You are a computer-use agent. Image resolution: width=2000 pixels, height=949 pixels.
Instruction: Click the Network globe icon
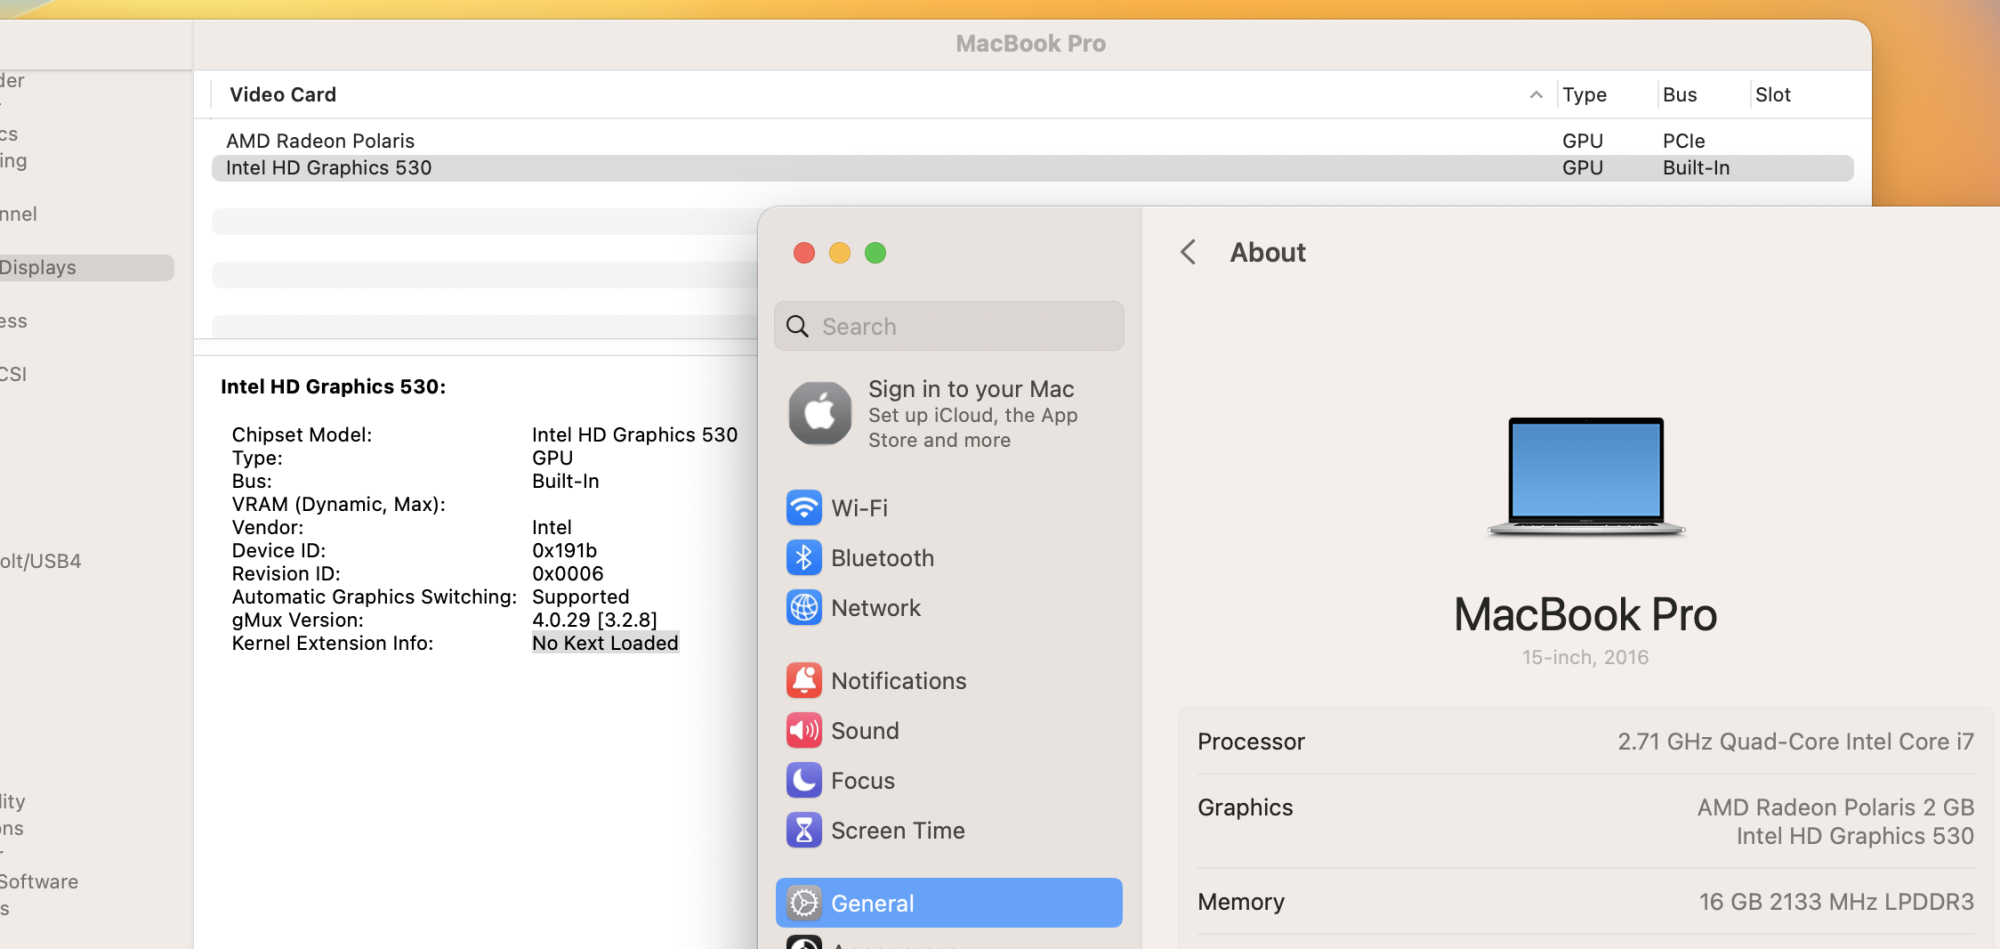804,608
